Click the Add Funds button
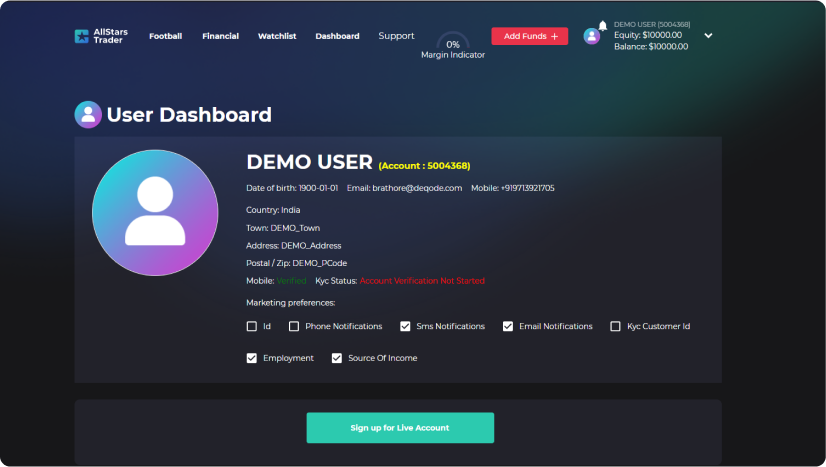The height and width of the screenshot is (467, 826). point(529,36)
